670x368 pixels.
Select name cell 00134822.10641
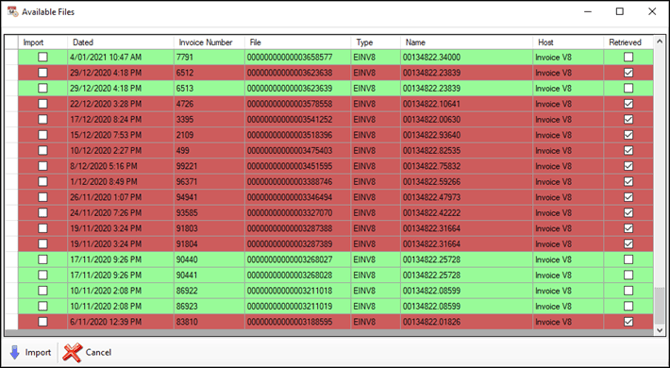click(x=466, y=104)
